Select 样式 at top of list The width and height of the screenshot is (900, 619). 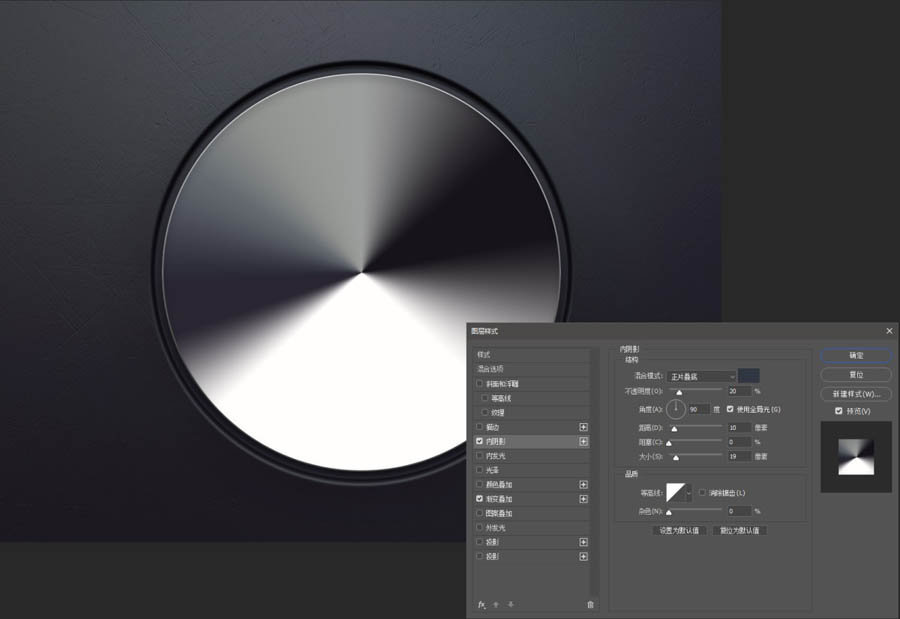point(530,355)
